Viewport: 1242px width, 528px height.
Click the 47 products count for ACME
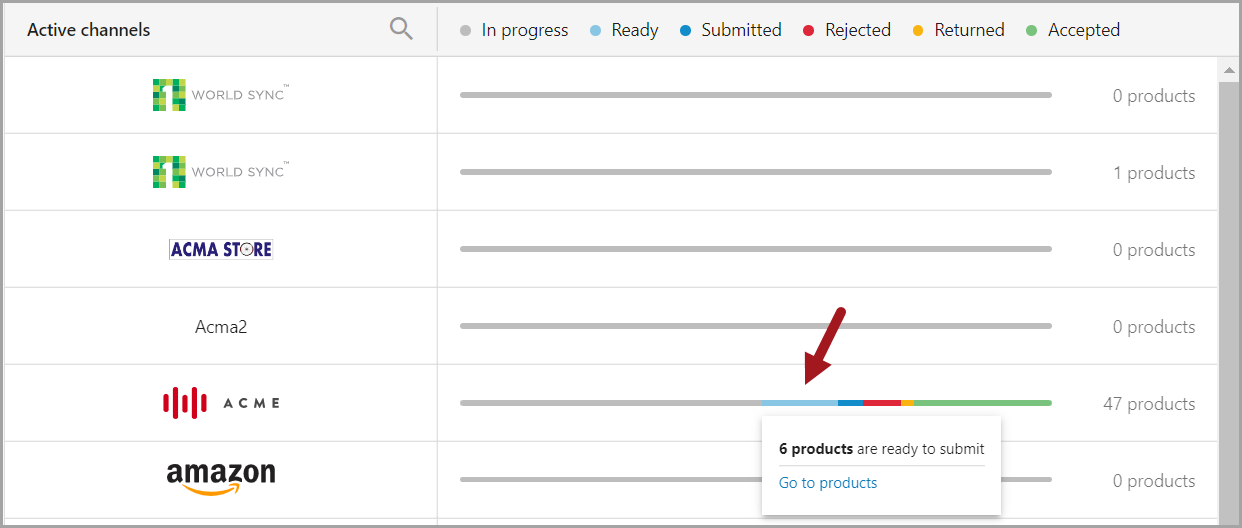pos(1149,404)
